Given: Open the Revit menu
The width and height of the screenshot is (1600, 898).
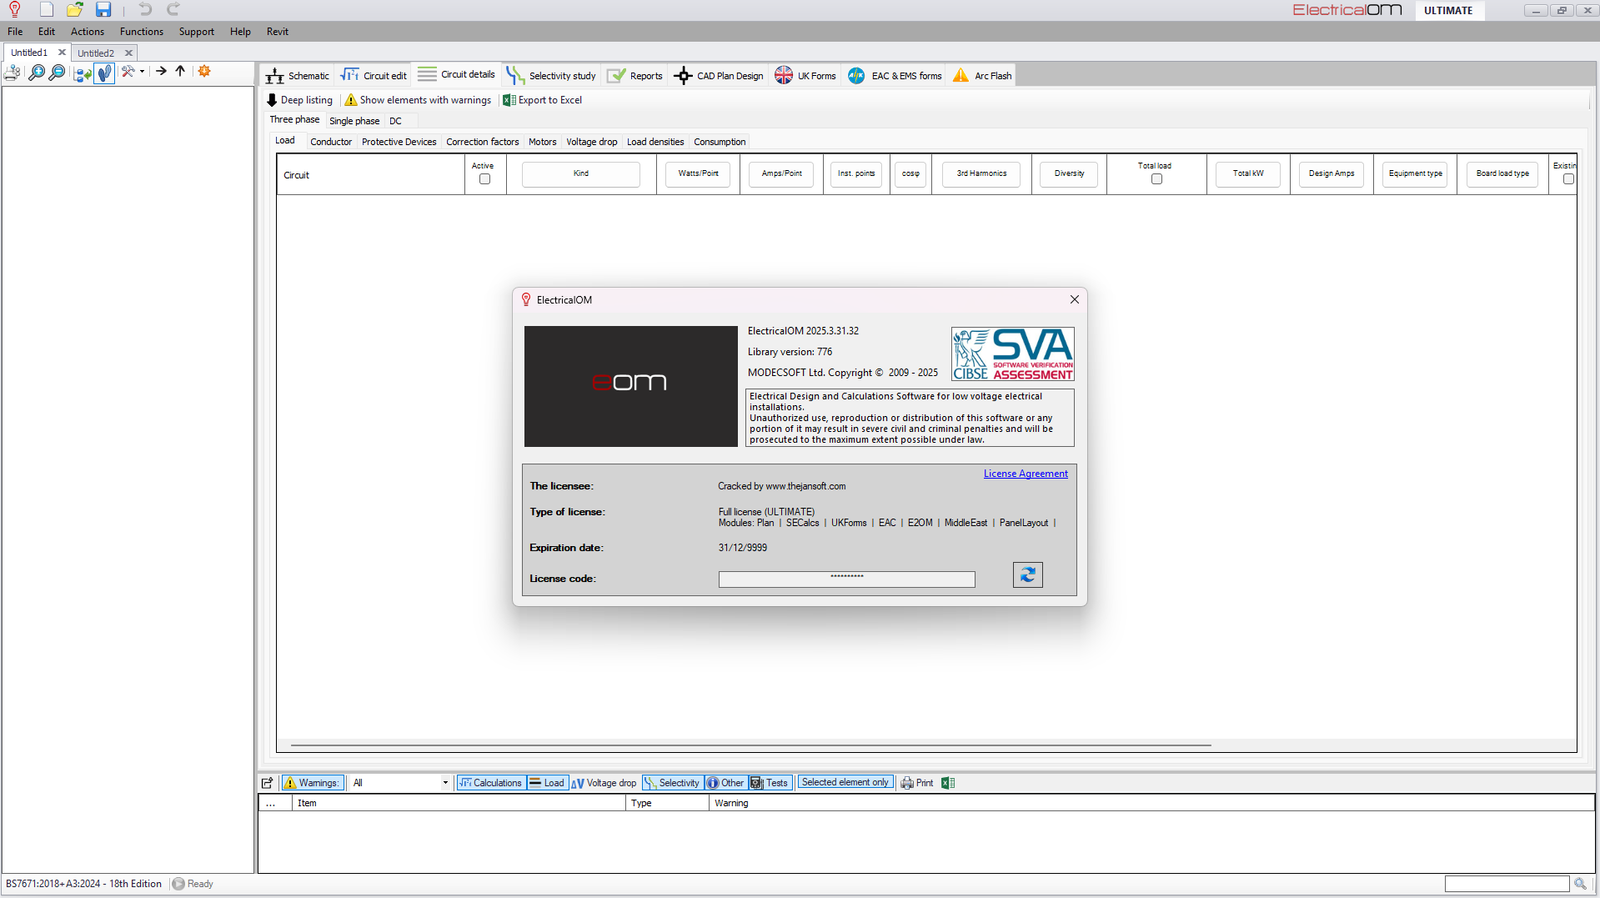Looking at the screenshot, I should coord(277,32).
